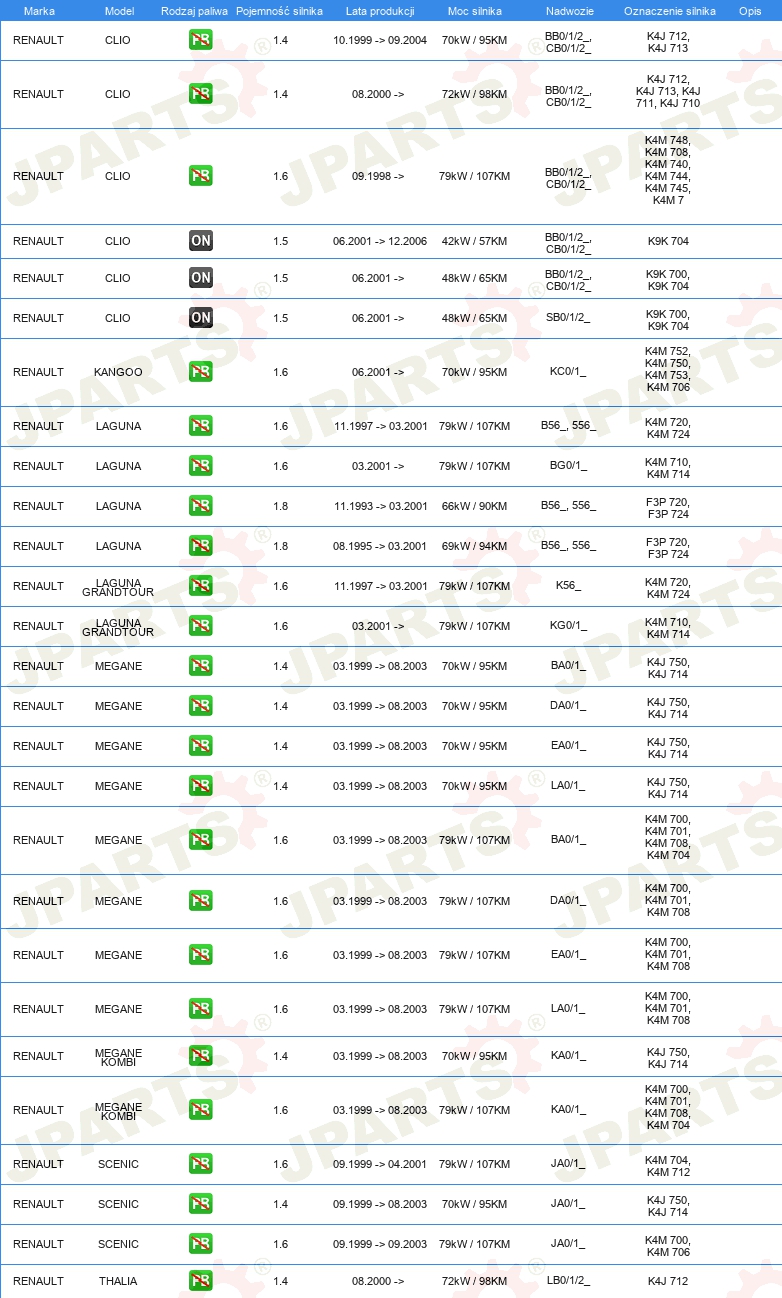Click the KANGOO model cell

(118, 372)
